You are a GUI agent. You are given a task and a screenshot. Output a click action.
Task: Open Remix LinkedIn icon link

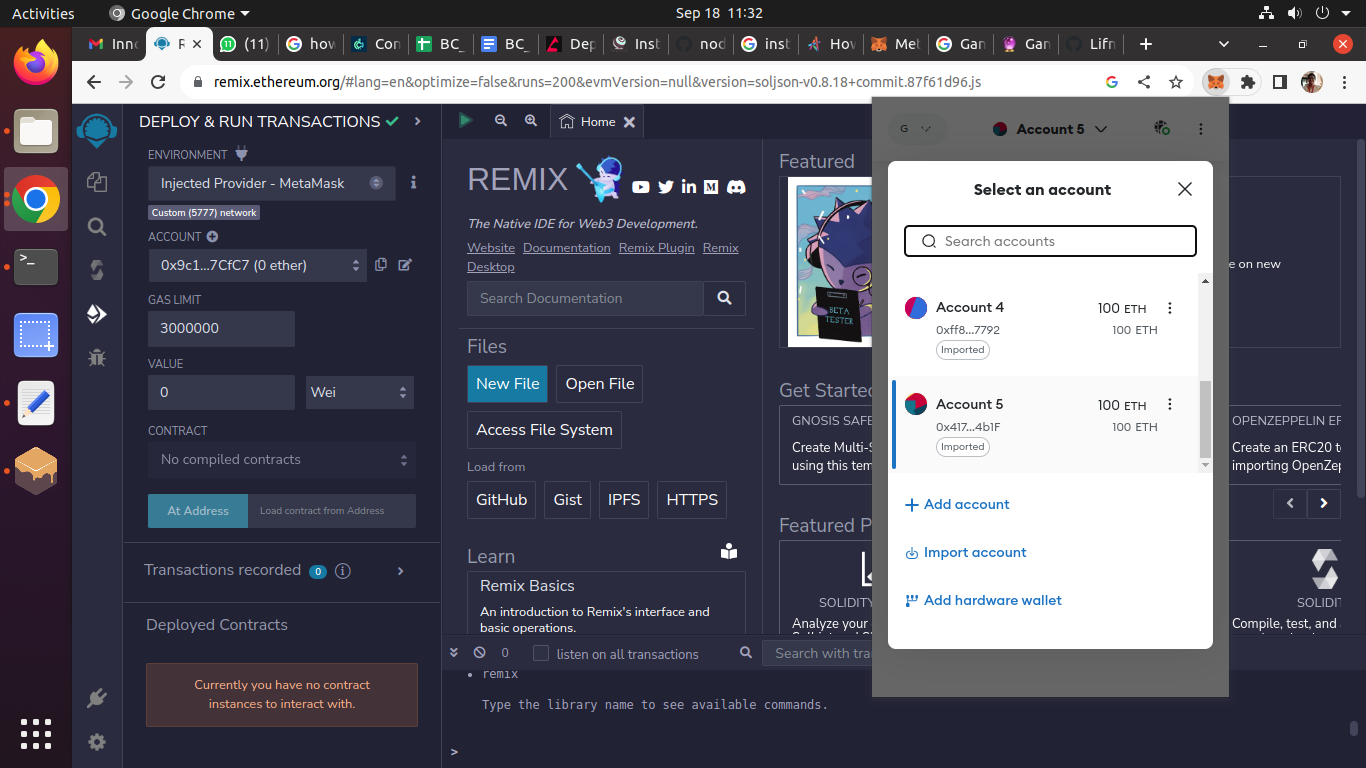click(689, 187)
